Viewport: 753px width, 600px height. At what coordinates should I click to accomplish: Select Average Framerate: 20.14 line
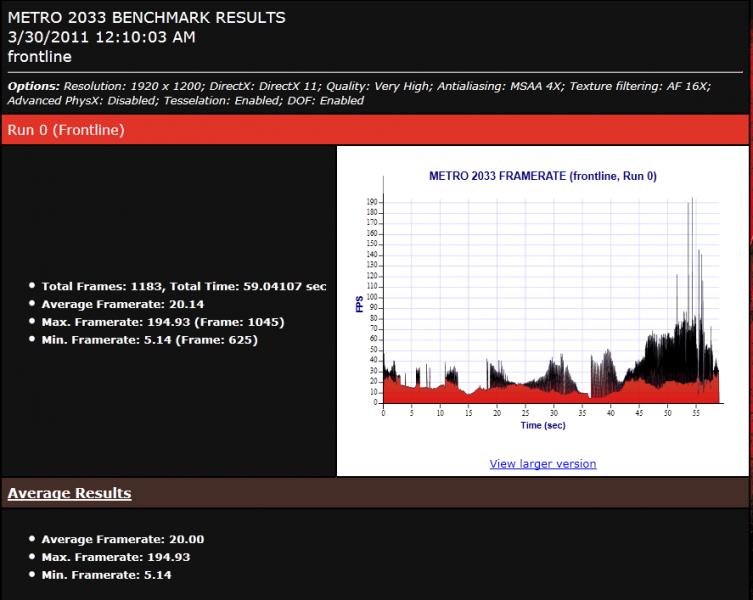point(122,304)
